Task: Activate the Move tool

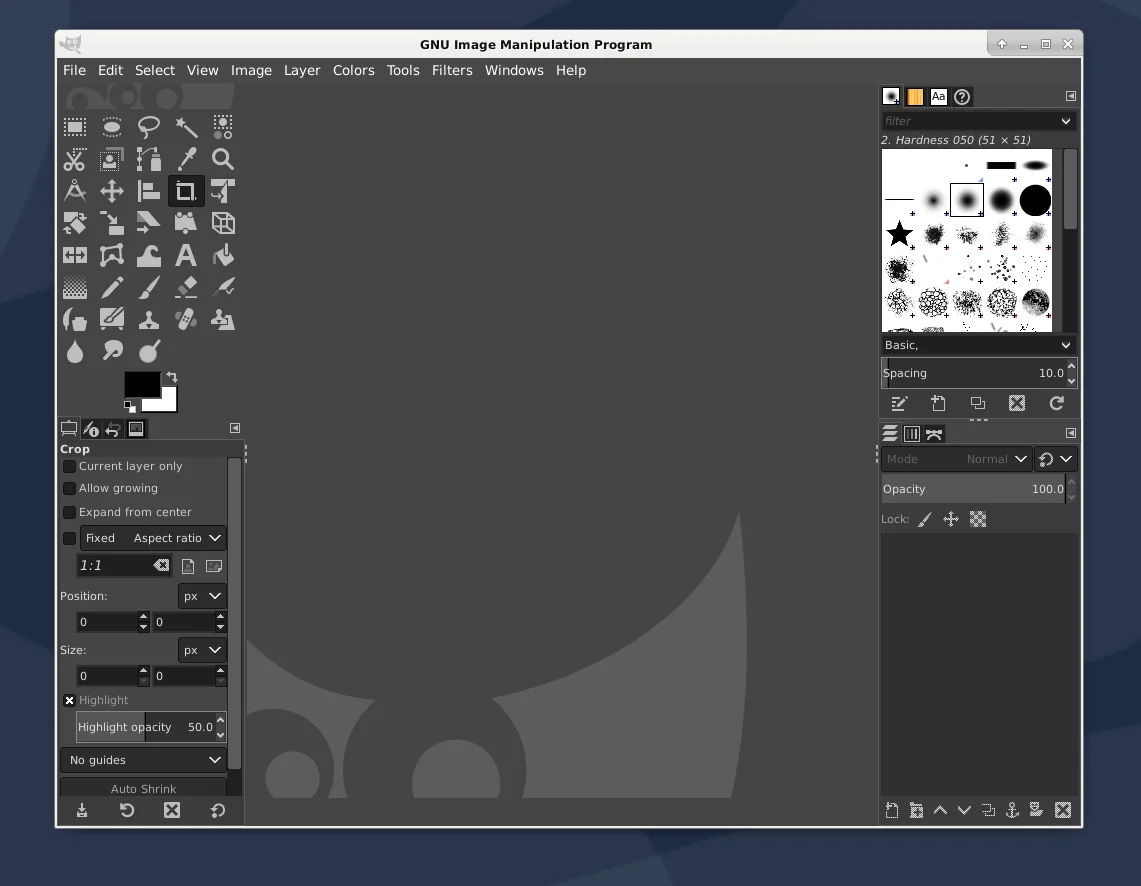Action: [x=112, y=191]
